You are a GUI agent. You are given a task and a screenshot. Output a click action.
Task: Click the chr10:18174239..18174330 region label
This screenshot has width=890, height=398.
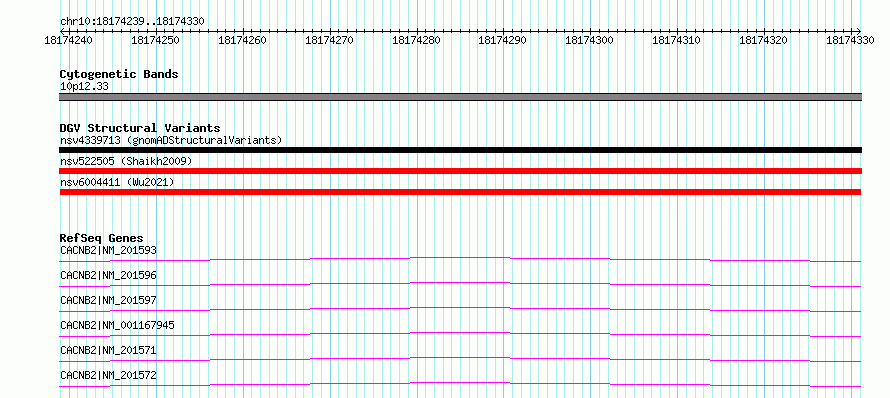[132, 22]
